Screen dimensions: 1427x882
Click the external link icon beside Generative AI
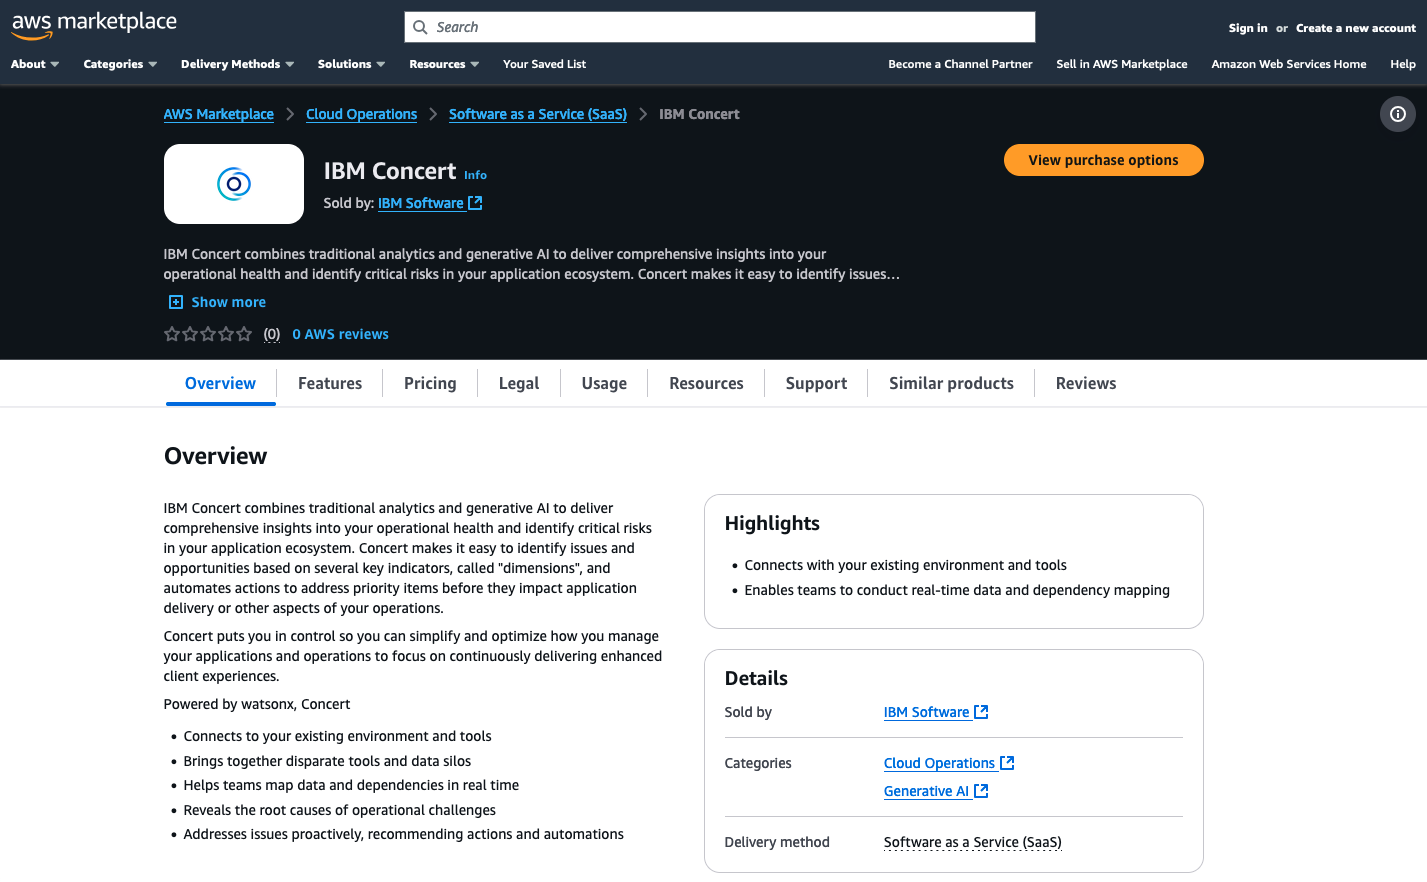pos(981,790)
